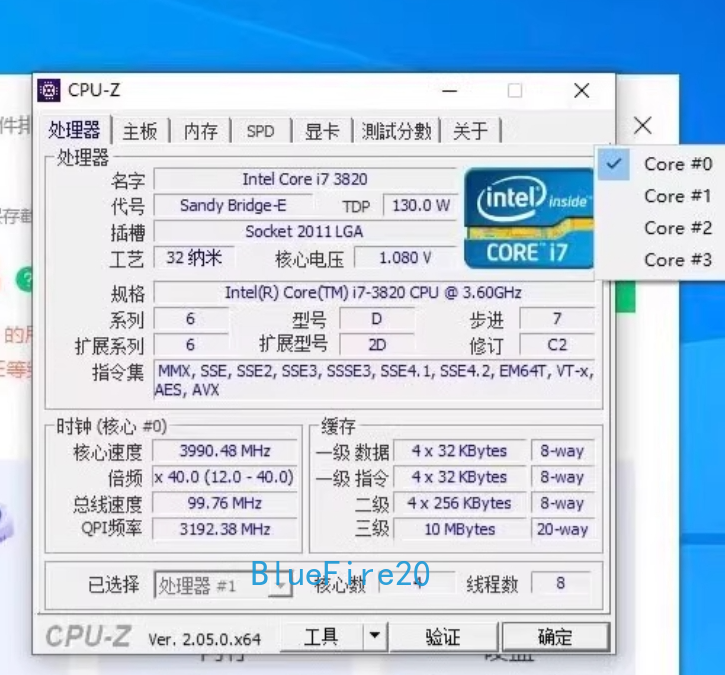Screen dimensions: 725x675
Task: Click the Intel Core i7 logo badge
Action: point(529,218)
